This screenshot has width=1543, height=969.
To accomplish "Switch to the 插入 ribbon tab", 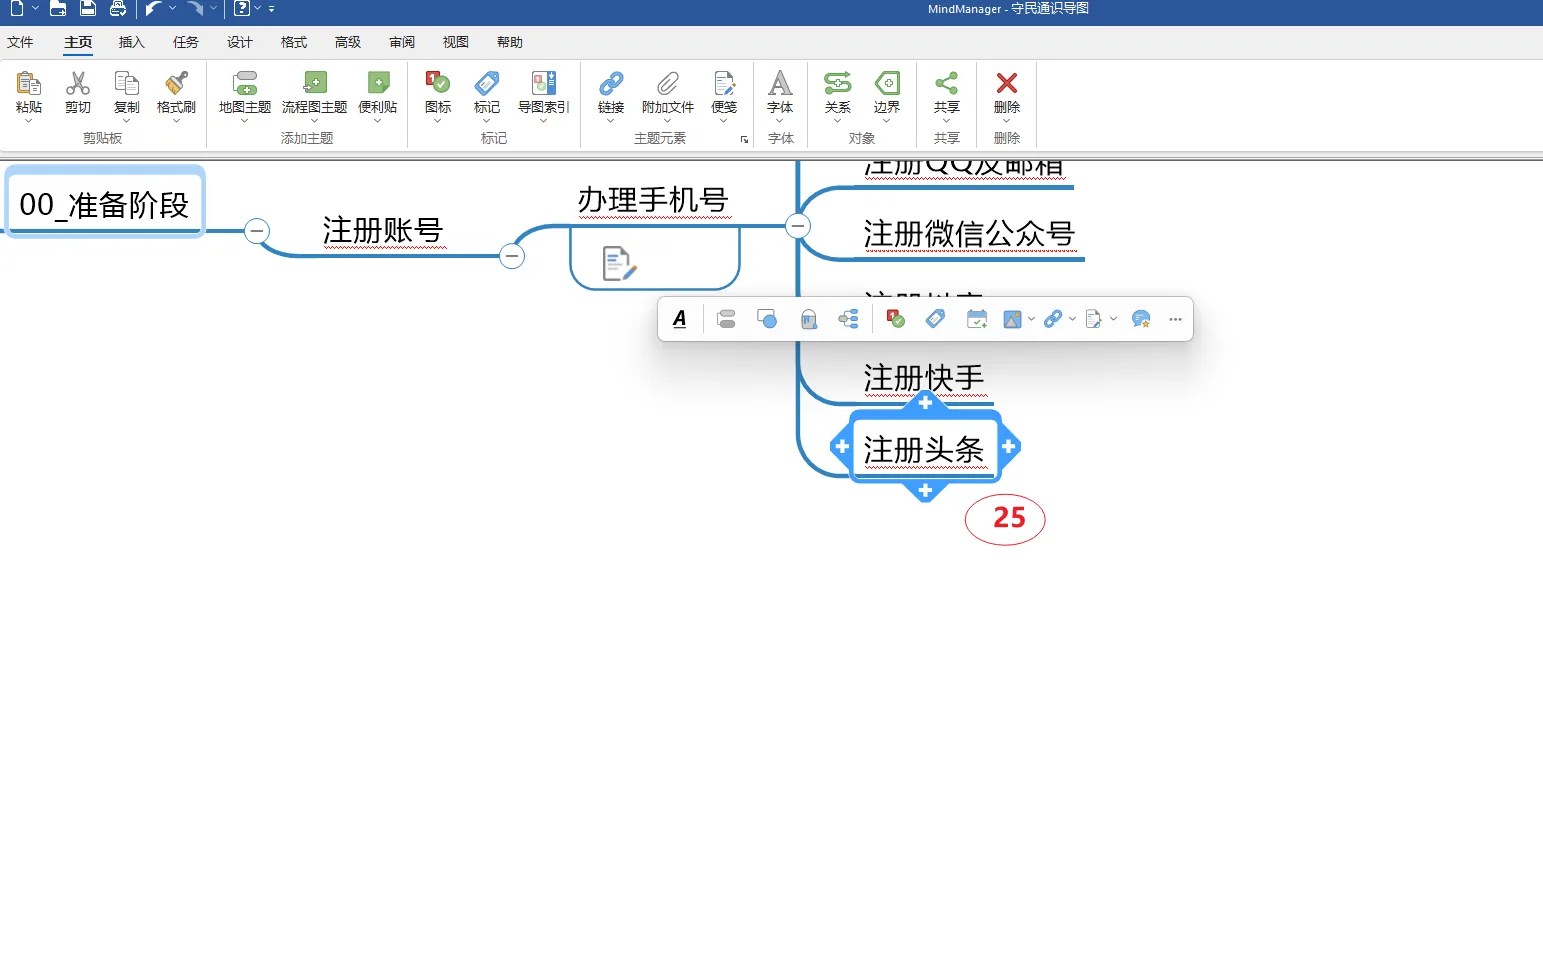I will 132,42.
